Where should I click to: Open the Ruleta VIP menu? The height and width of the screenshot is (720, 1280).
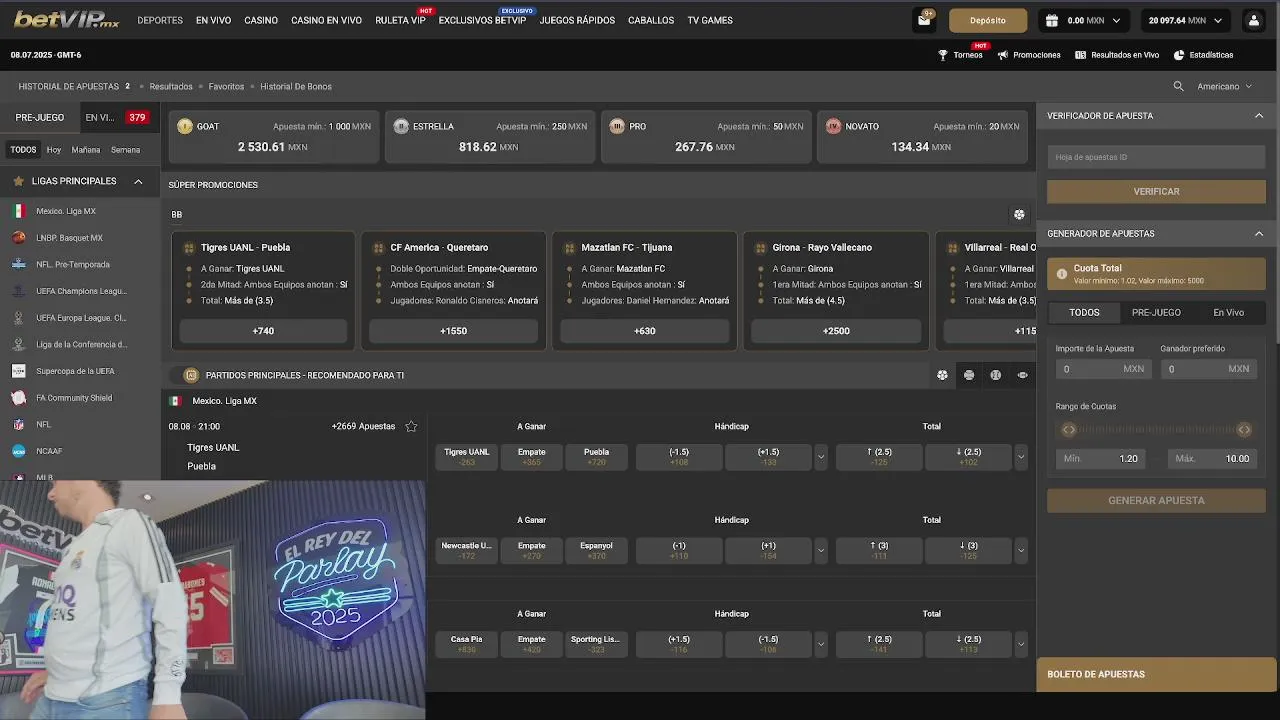coord(400,20)
